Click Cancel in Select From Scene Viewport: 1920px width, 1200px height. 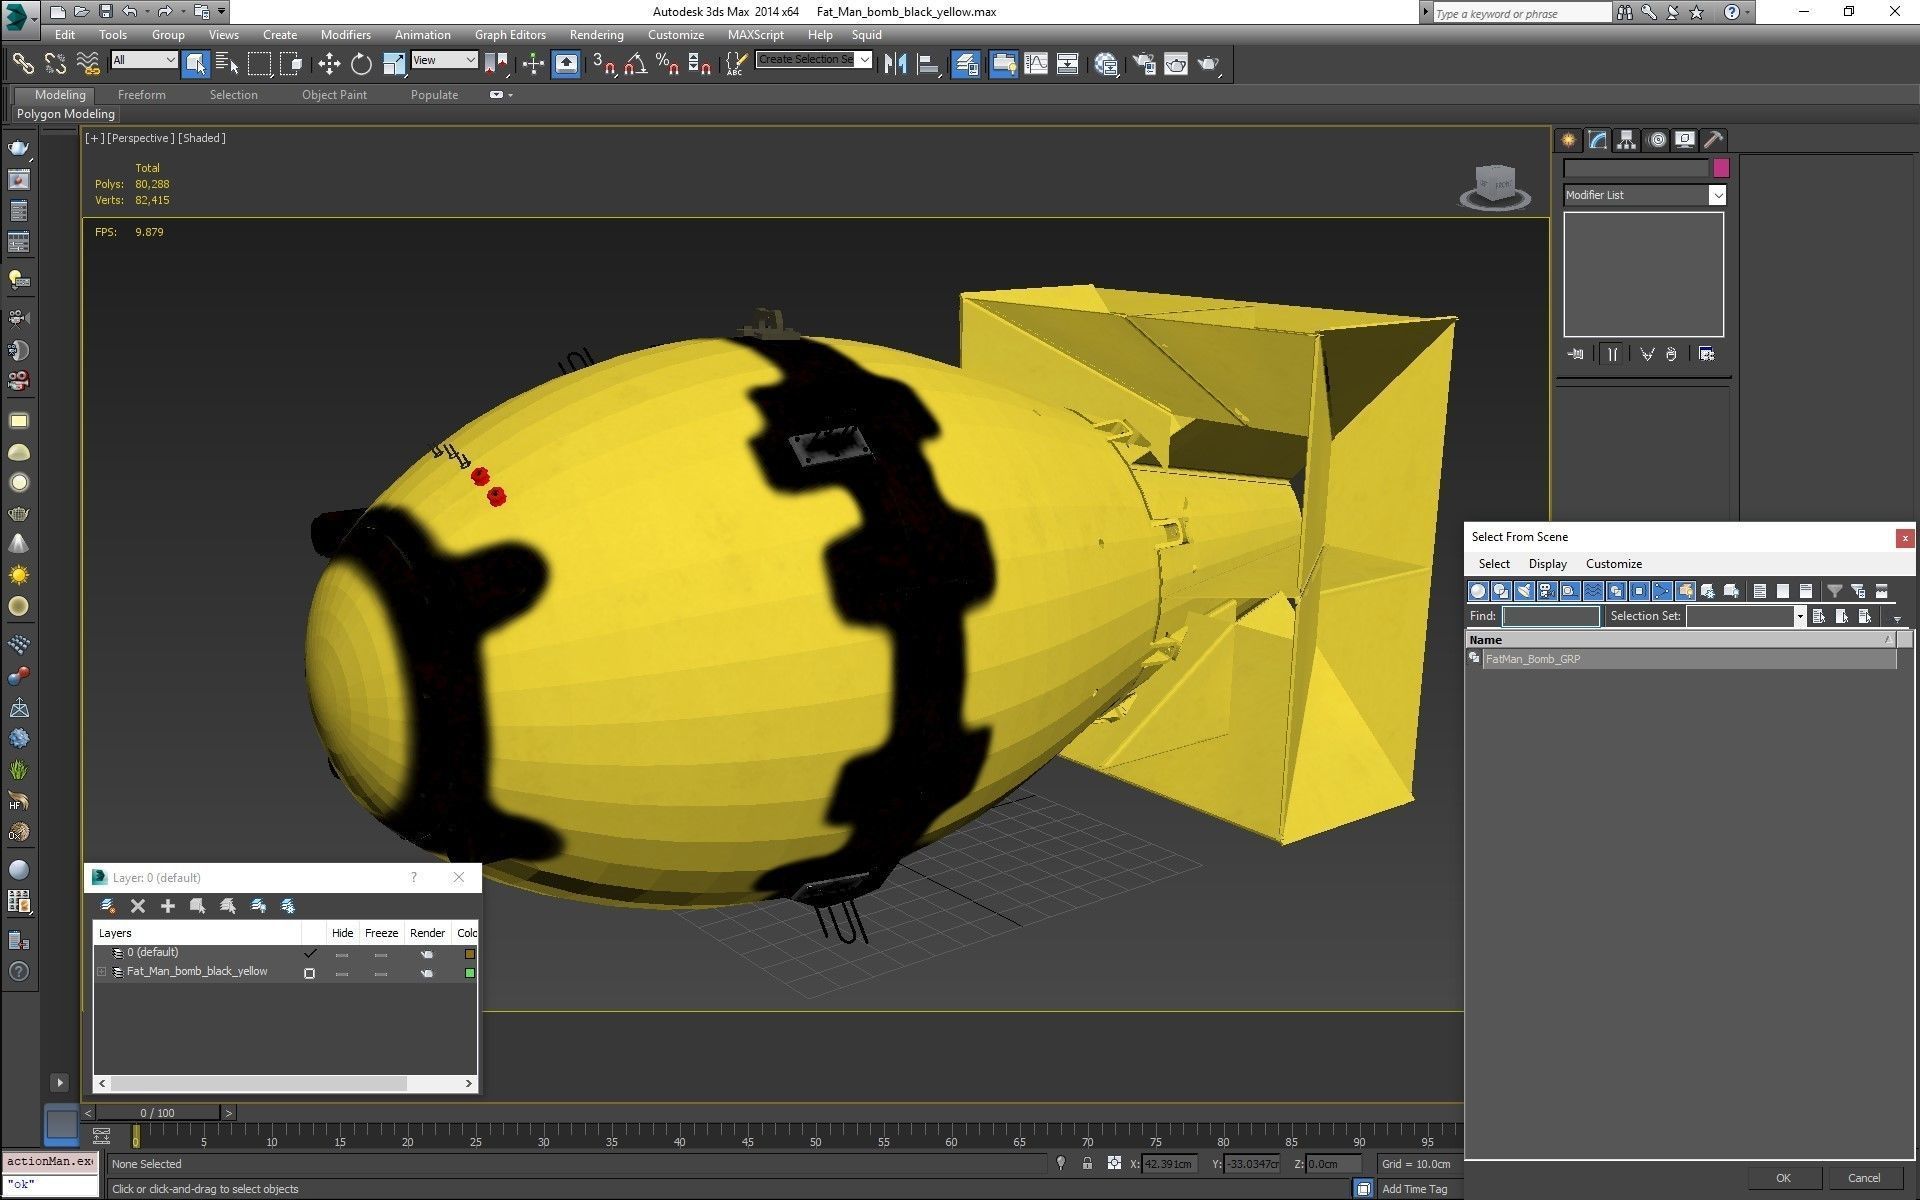1863,1177
